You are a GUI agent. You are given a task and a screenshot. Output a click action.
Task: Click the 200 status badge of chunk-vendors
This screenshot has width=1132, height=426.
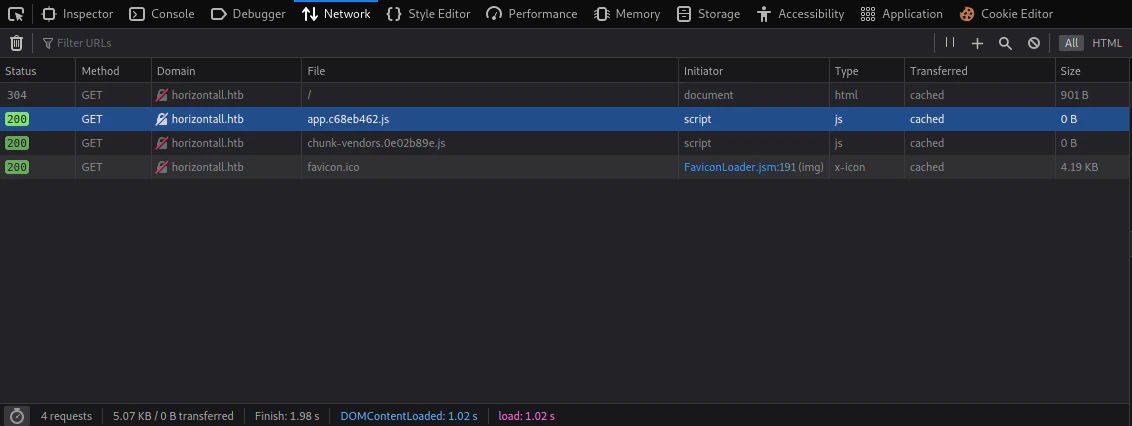click(17, 143)
